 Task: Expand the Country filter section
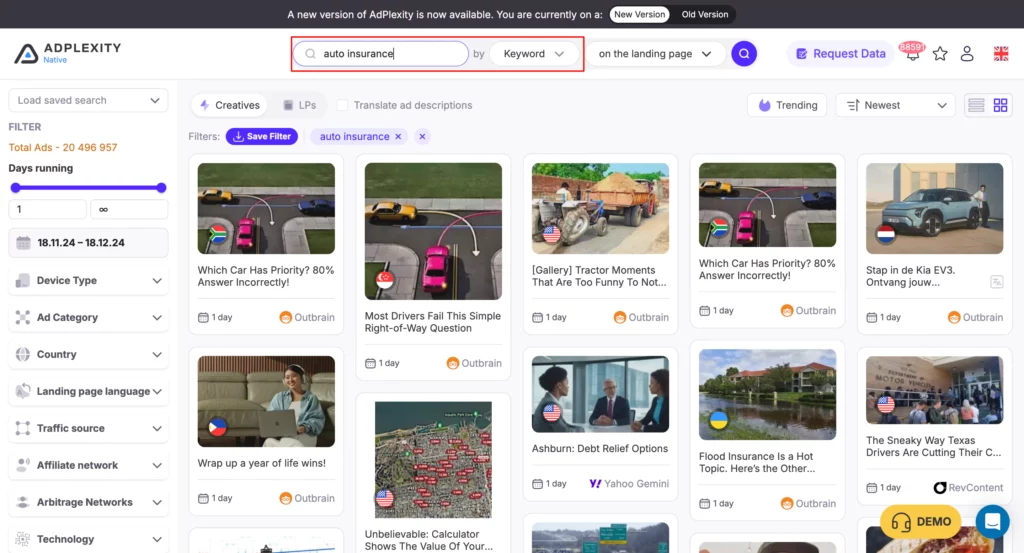point(87,354)
